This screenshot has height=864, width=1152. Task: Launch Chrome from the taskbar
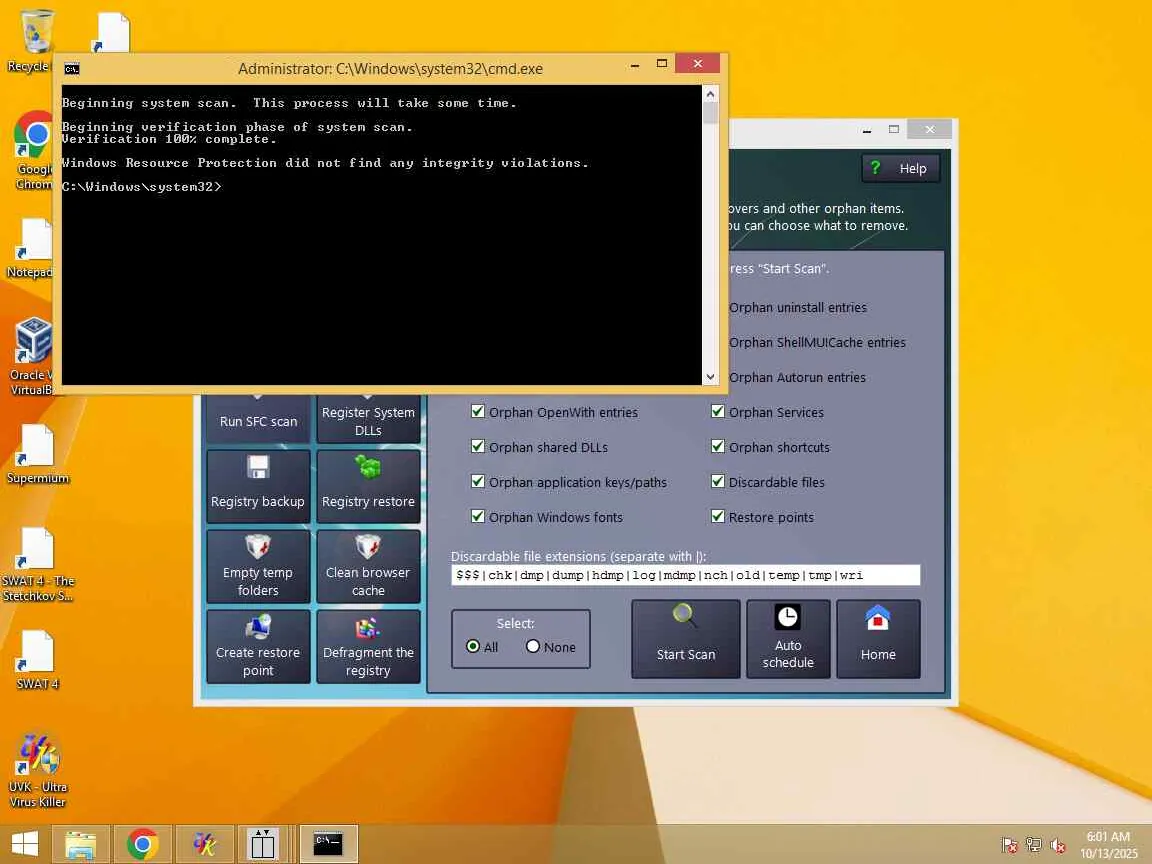(143, 844)
